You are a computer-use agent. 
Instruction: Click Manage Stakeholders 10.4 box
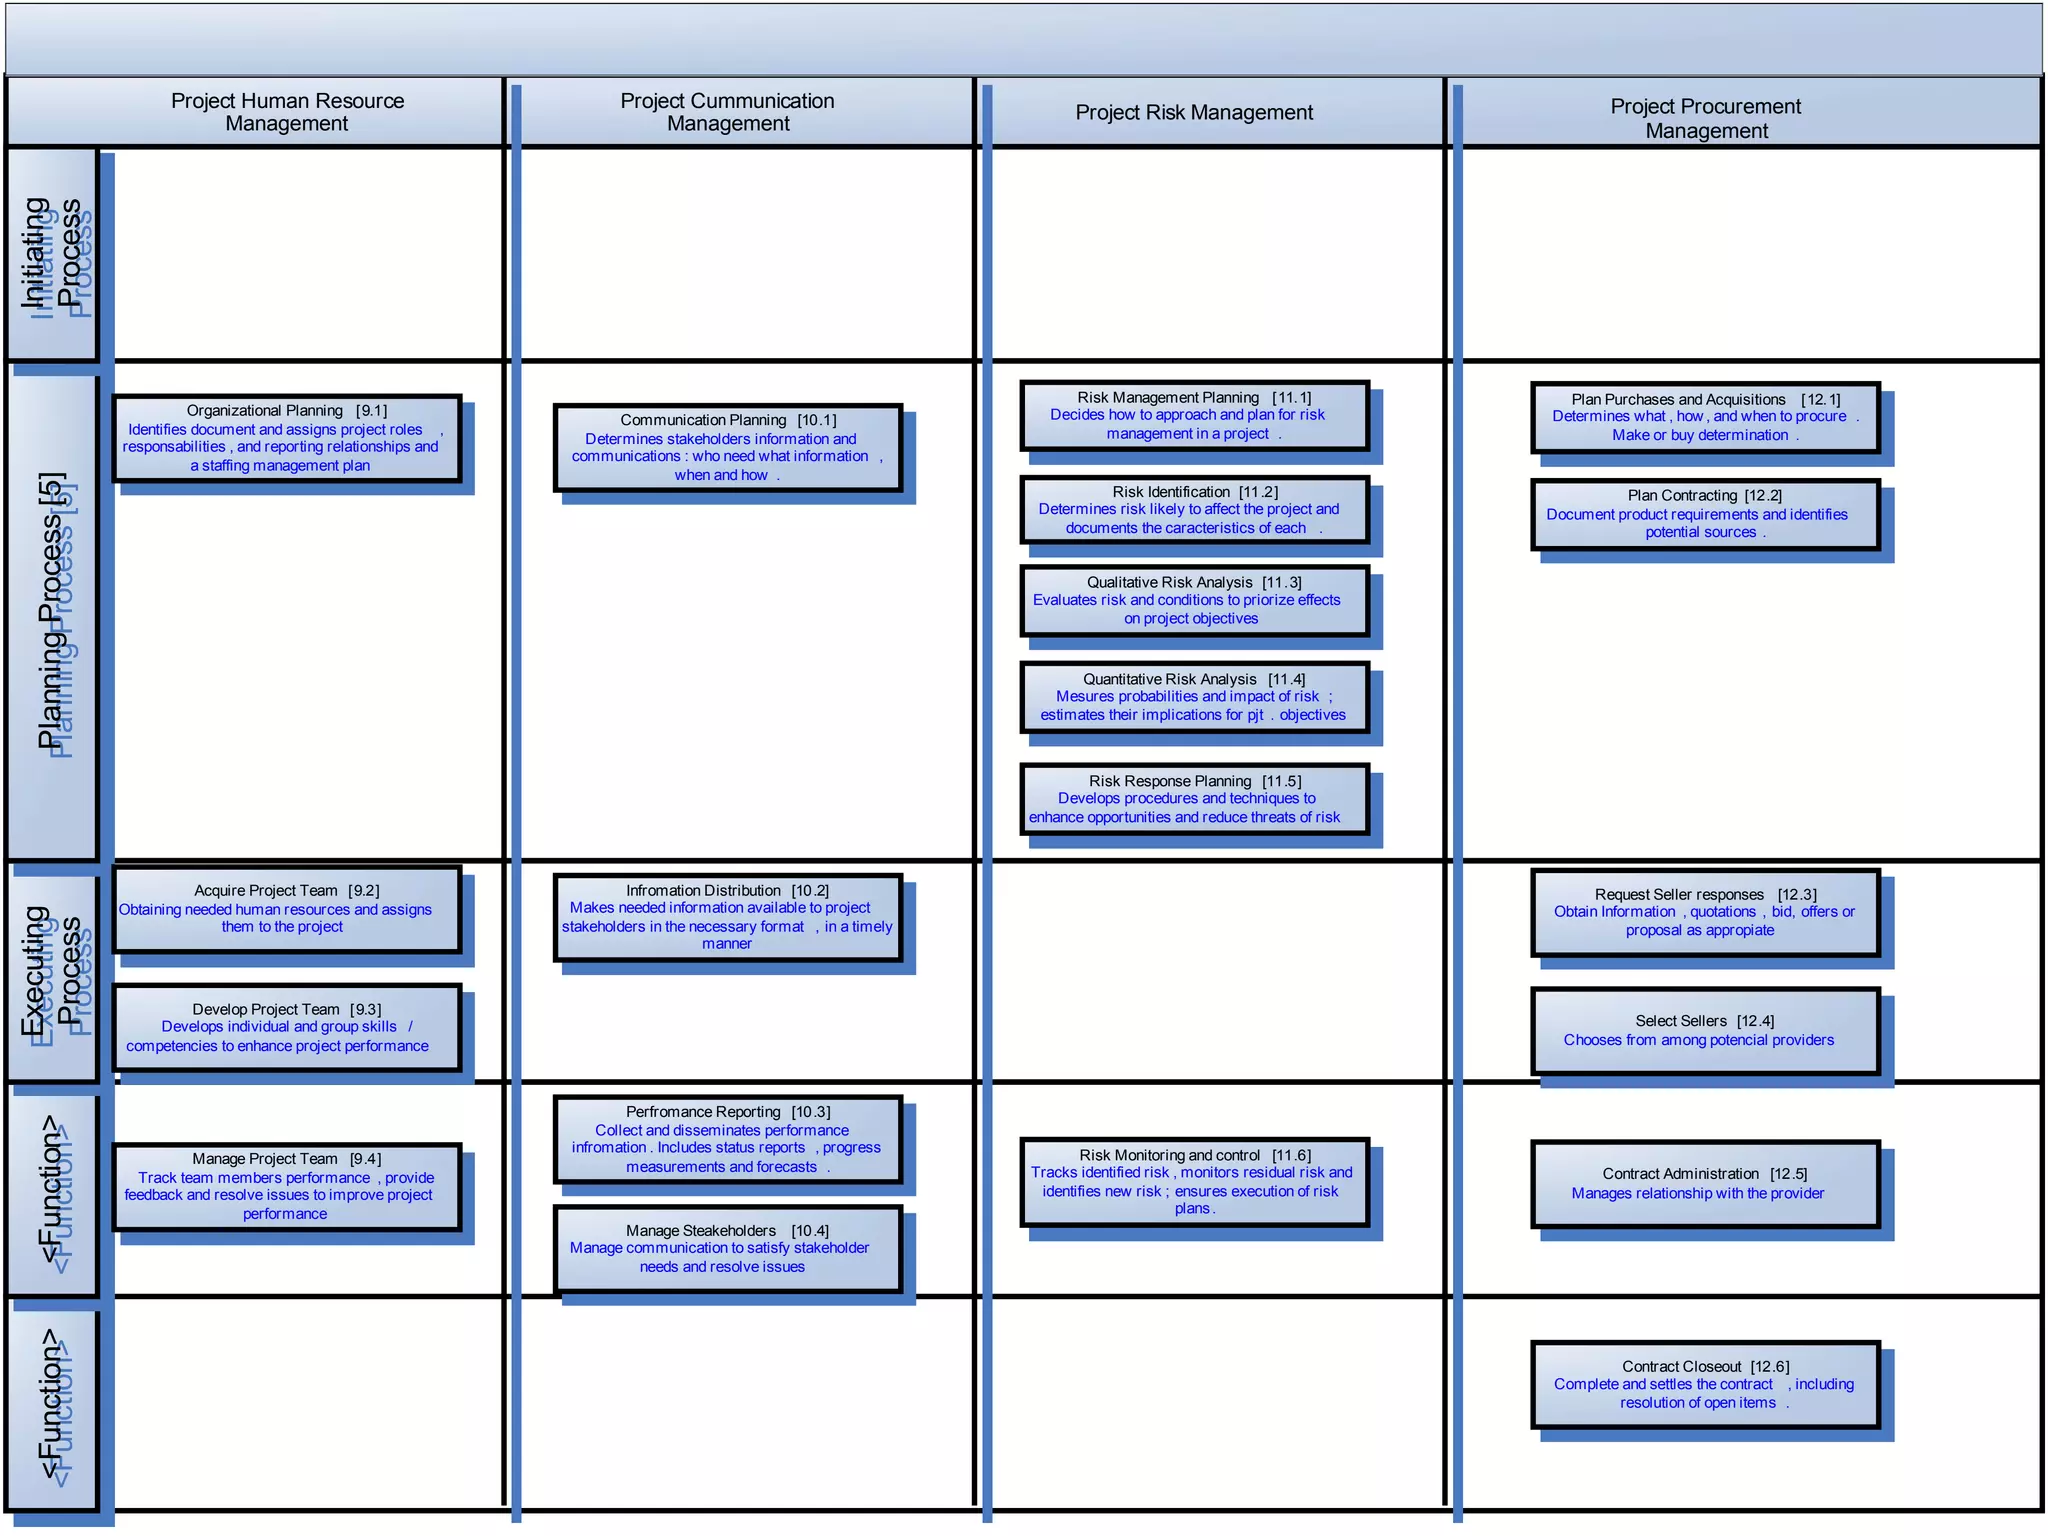click(x=728, y=1248)
